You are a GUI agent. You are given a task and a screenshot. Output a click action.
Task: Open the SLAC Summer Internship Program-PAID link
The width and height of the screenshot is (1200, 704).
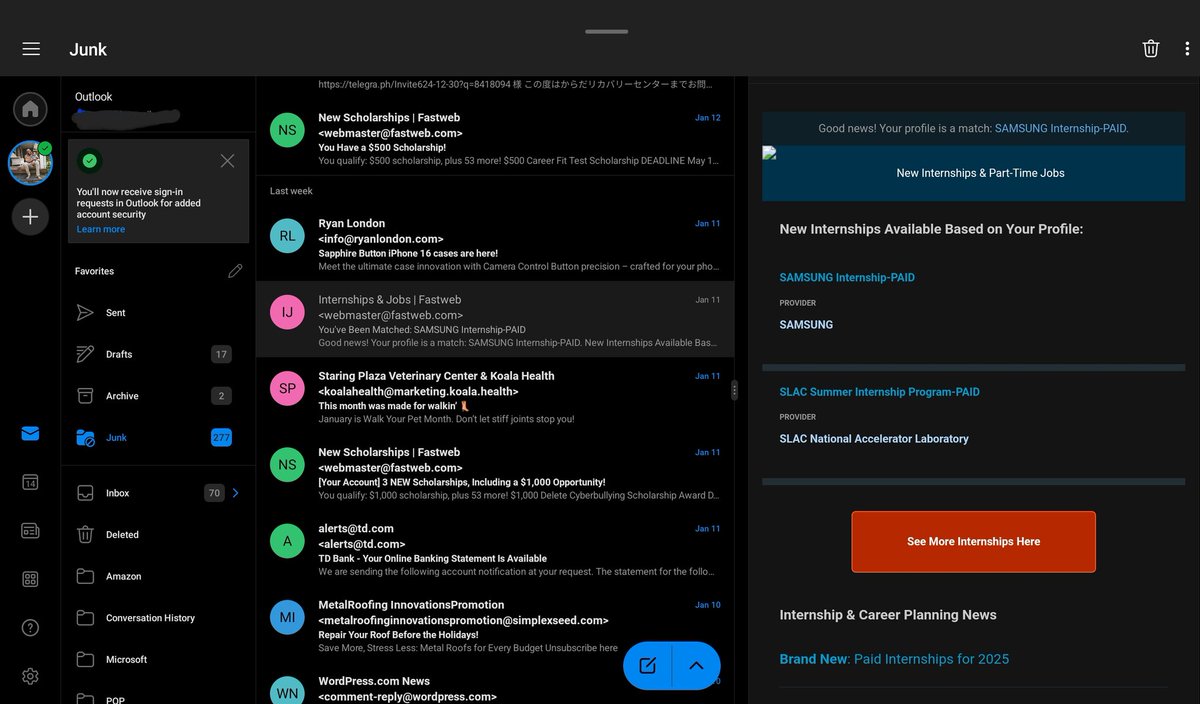pos(880,392)
